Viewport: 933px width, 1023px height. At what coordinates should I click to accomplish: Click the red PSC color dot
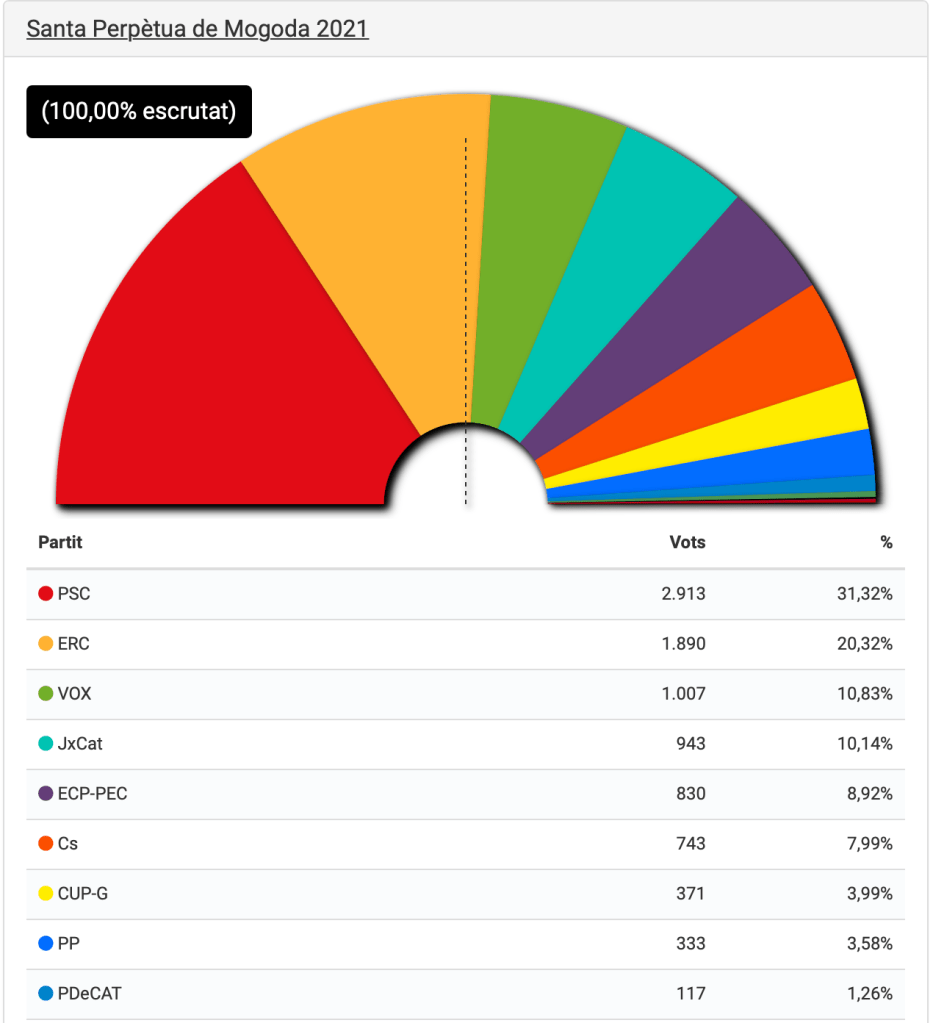coord(45,594)
